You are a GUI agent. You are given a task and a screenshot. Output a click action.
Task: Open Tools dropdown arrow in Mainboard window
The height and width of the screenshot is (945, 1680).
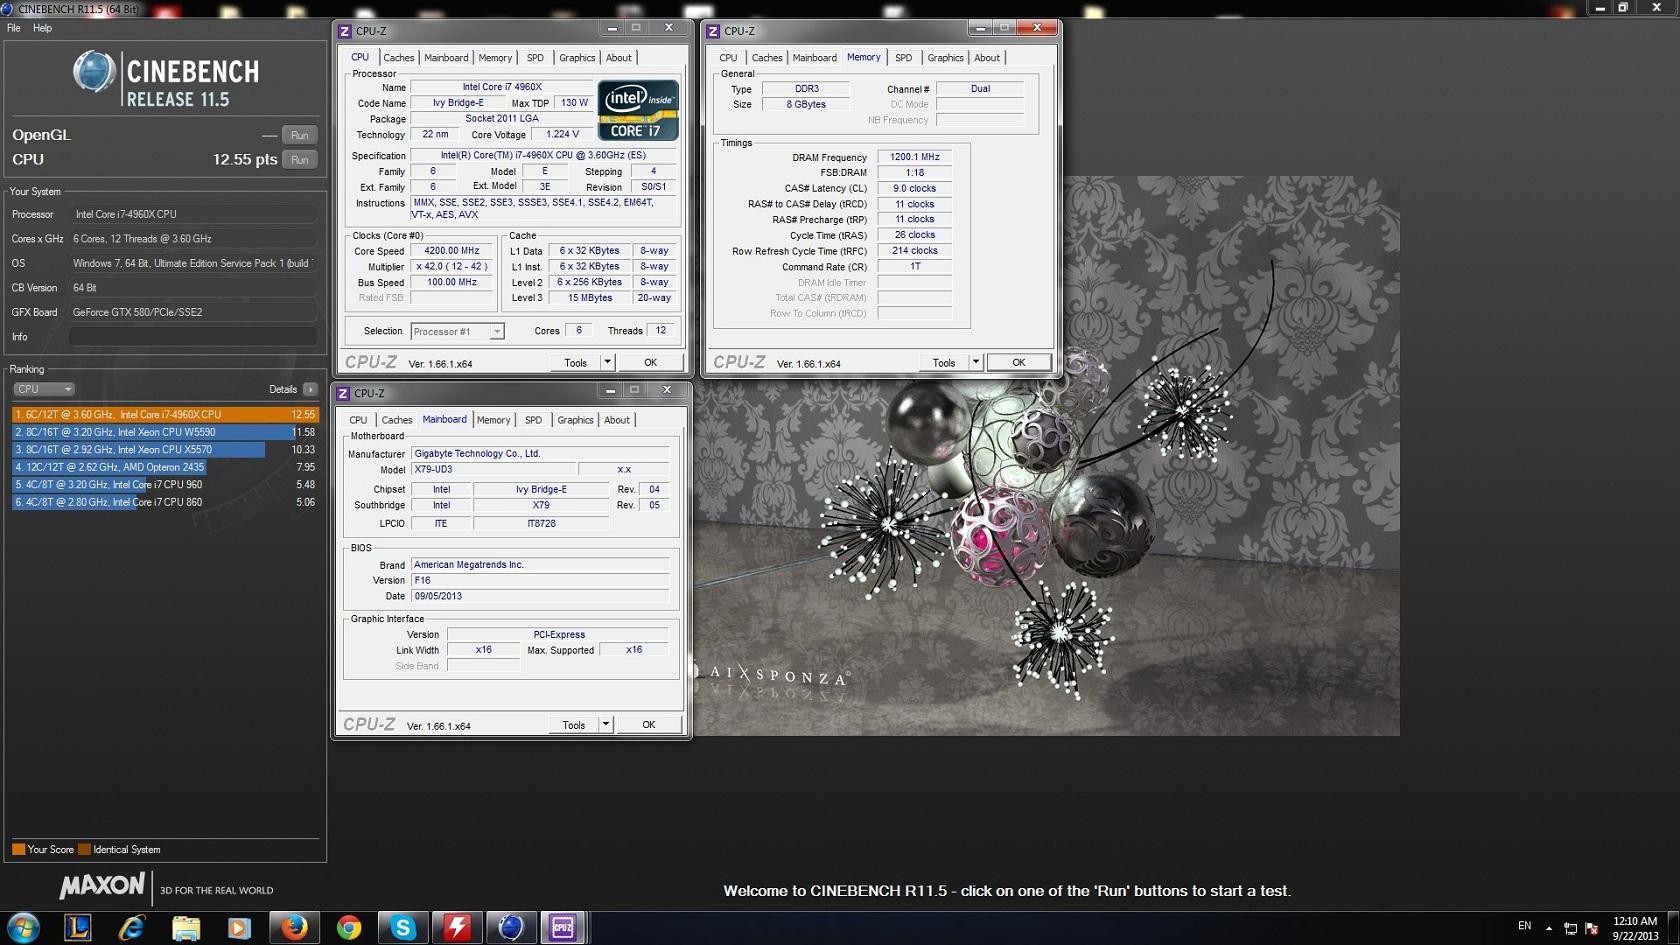(x=605, y=724)
